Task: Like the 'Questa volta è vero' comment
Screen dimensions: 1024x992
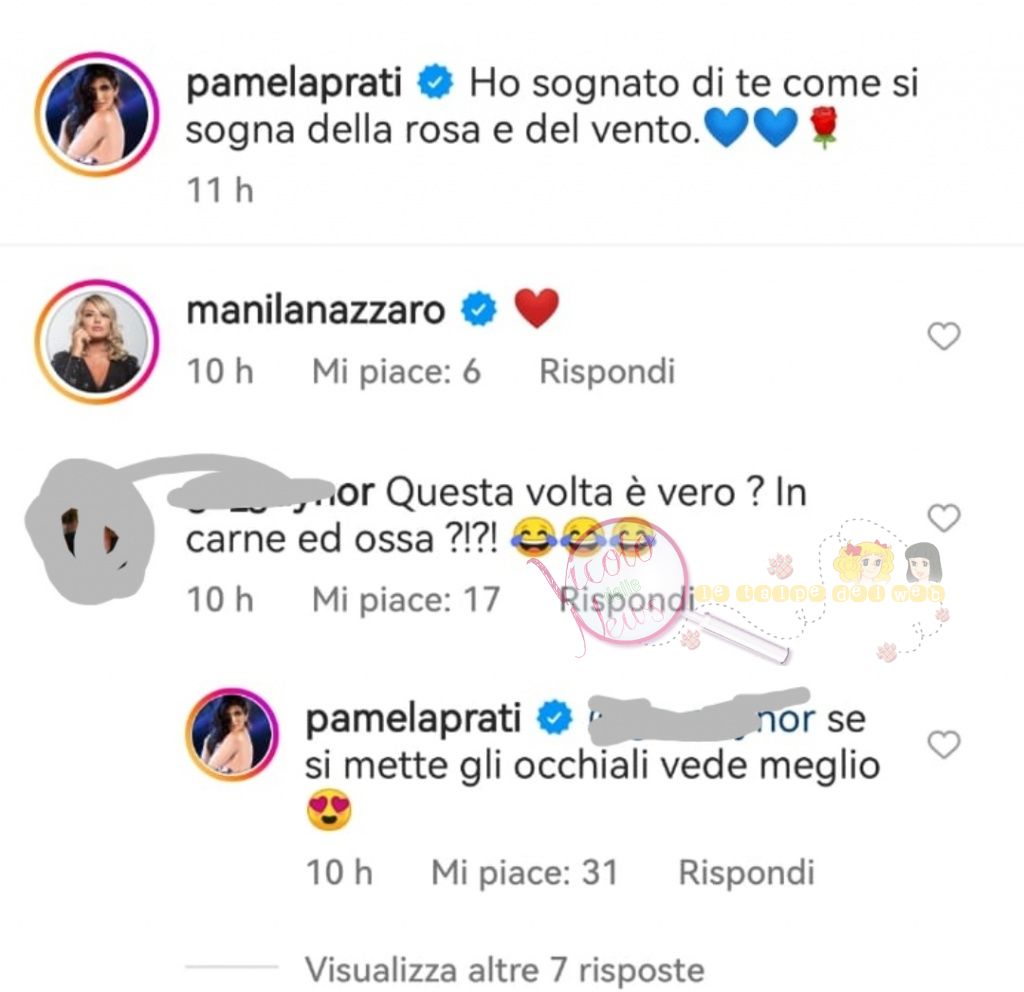Action: 944,518
